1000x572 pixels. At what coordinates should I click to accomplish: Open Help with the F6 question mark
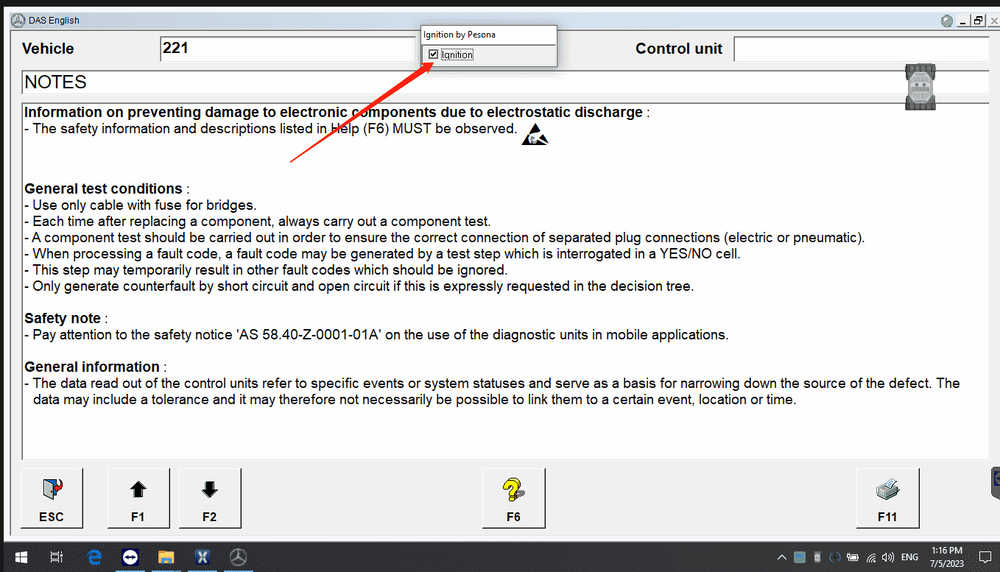point(513,498)
